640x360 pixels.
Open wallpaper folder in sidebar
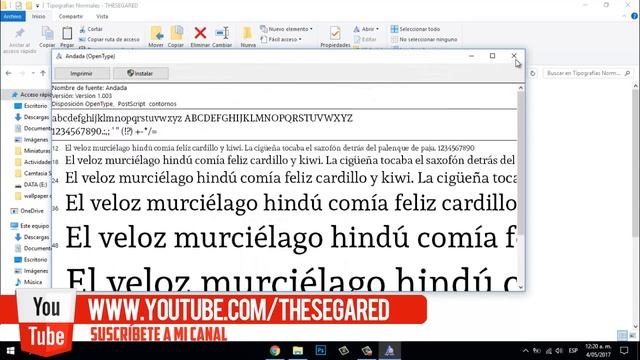(x=33, y=196)
